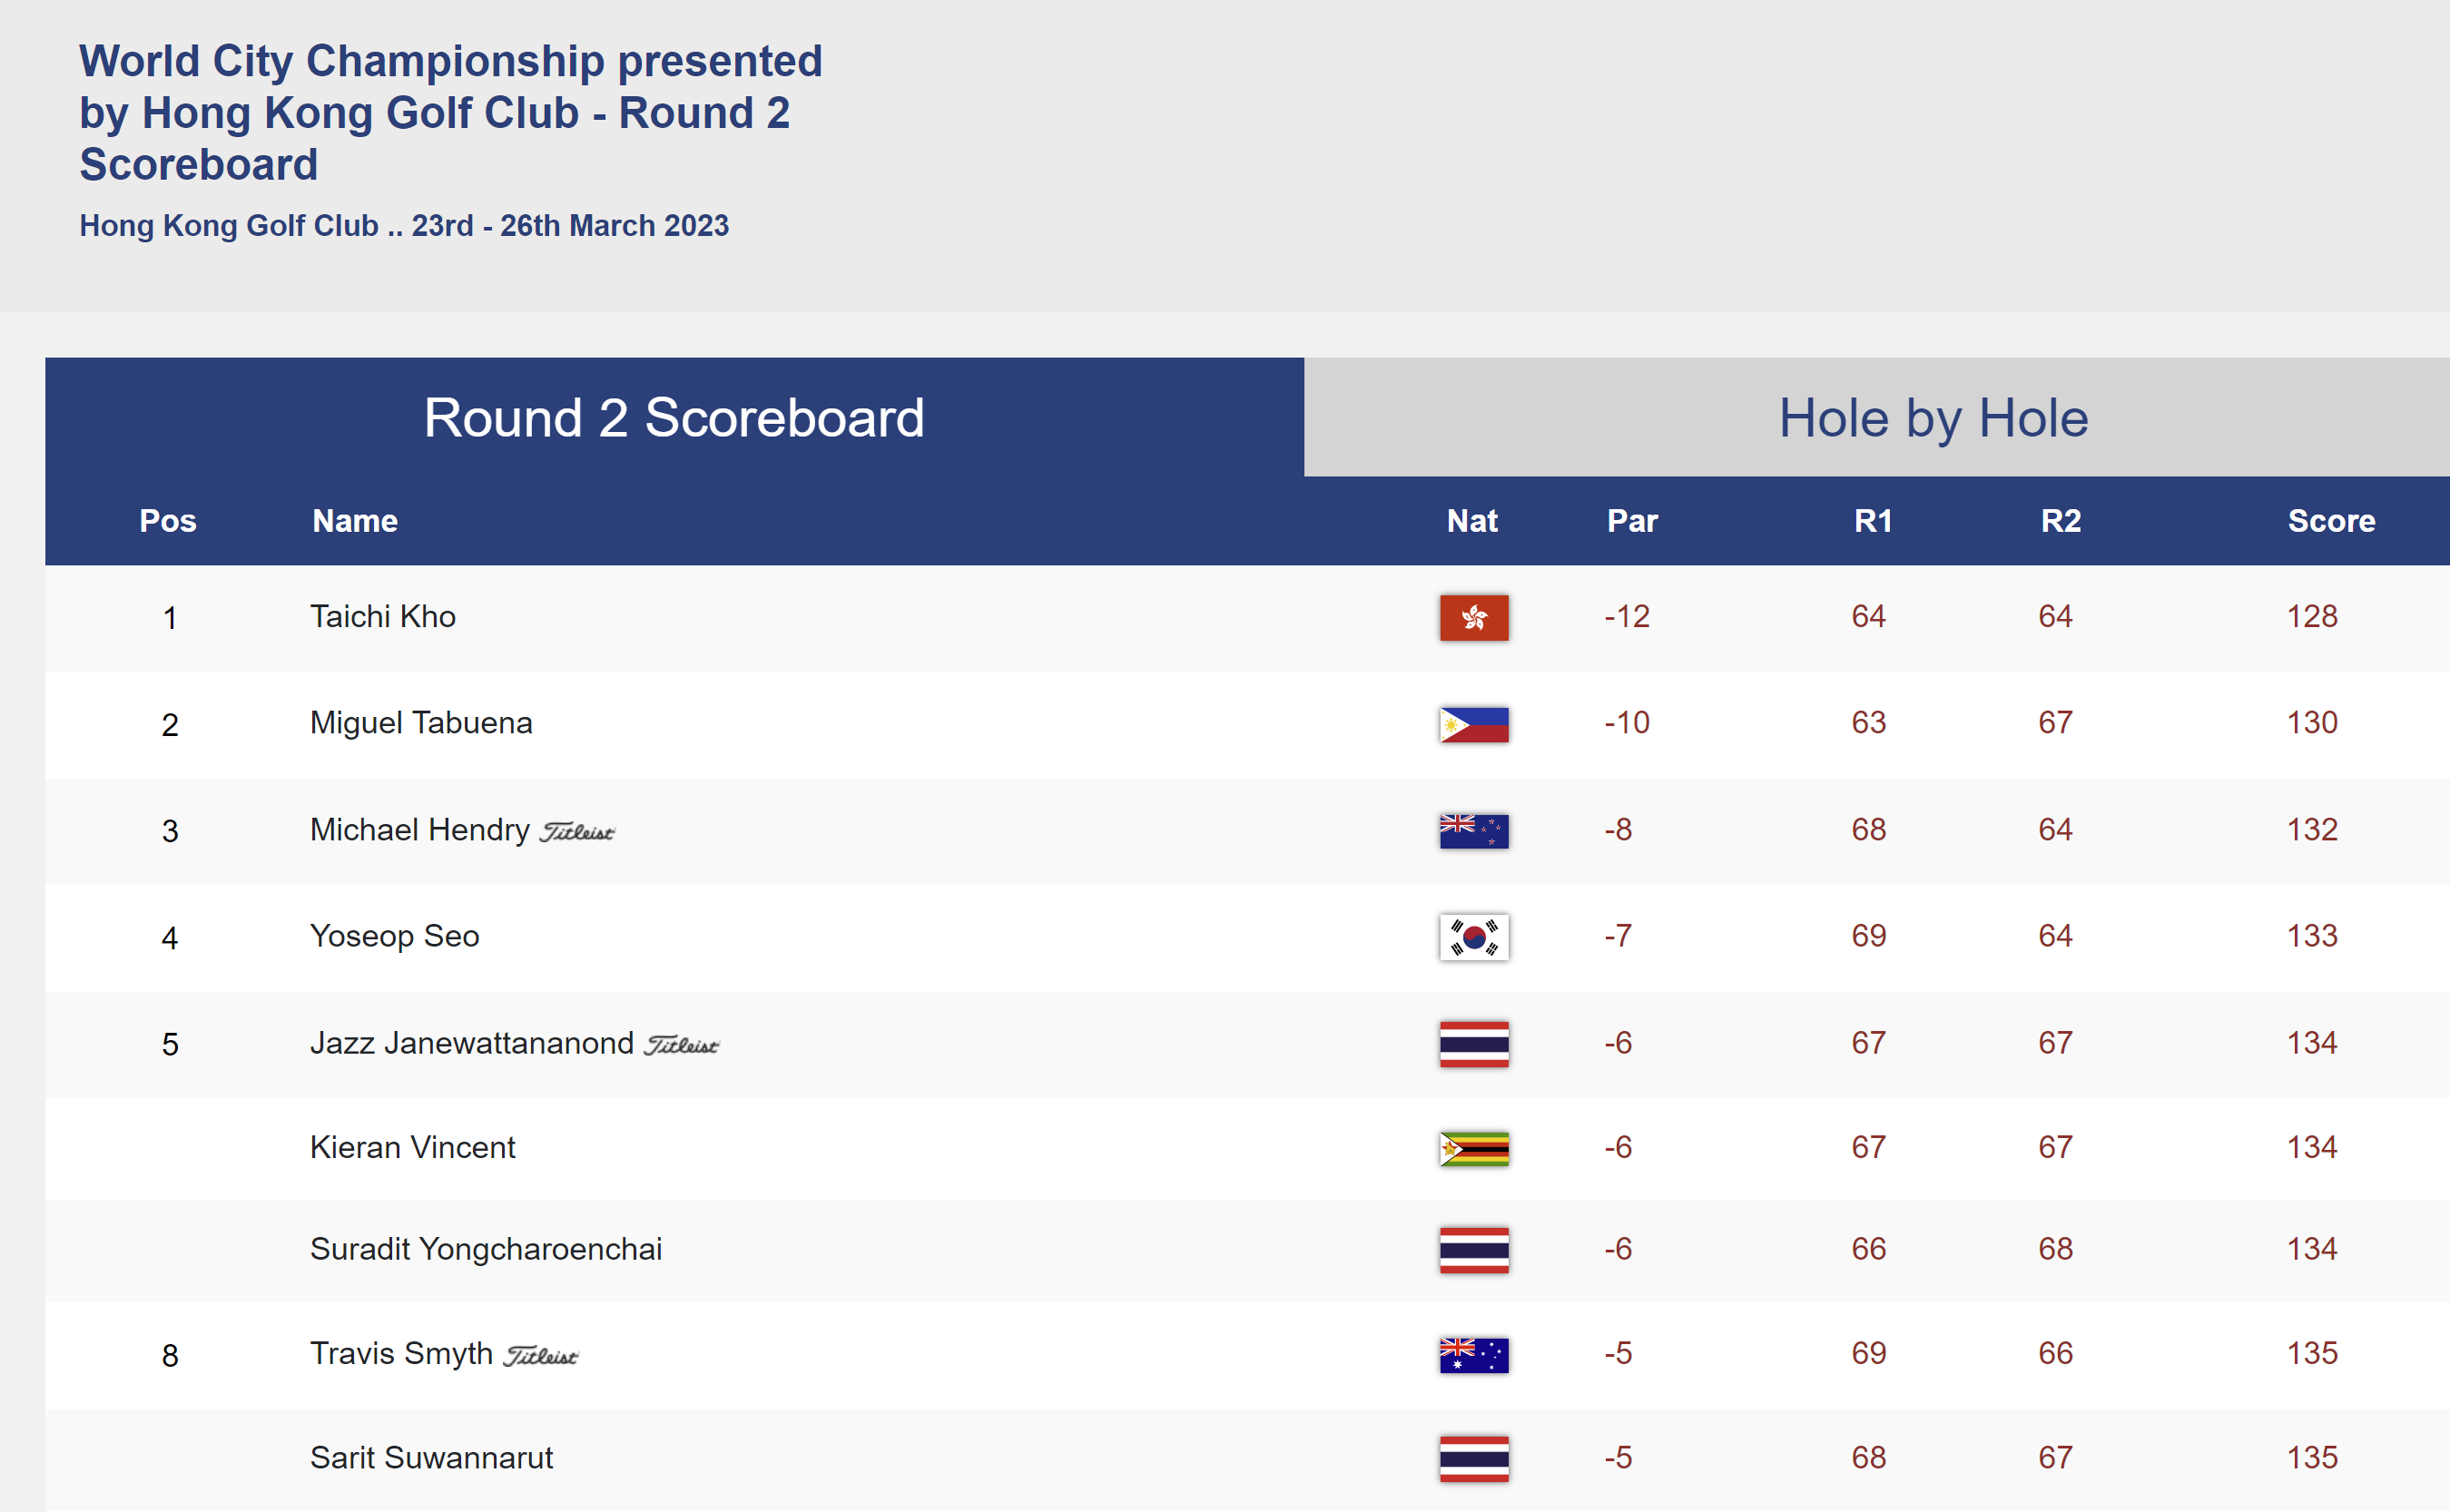Click Sarit Suwannarut name
2450x1512 pixels.
(x=431, y=1457)
